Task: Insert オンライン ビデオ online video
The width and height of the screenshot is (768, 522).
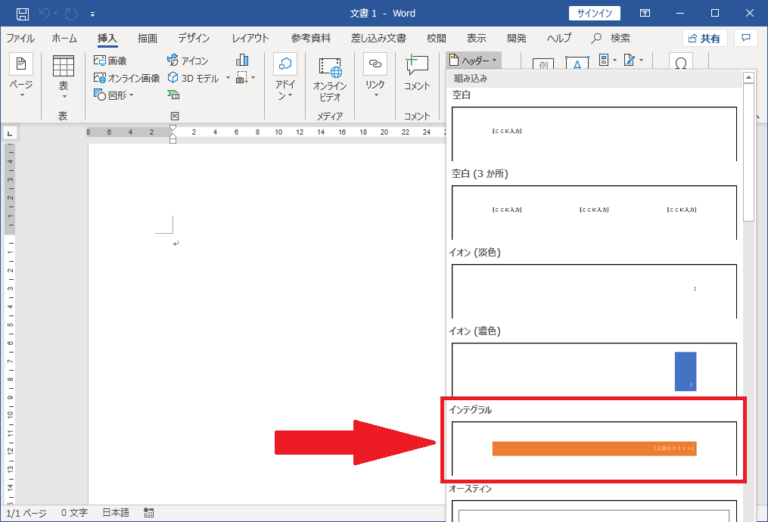Action: [x=330, y=78]
